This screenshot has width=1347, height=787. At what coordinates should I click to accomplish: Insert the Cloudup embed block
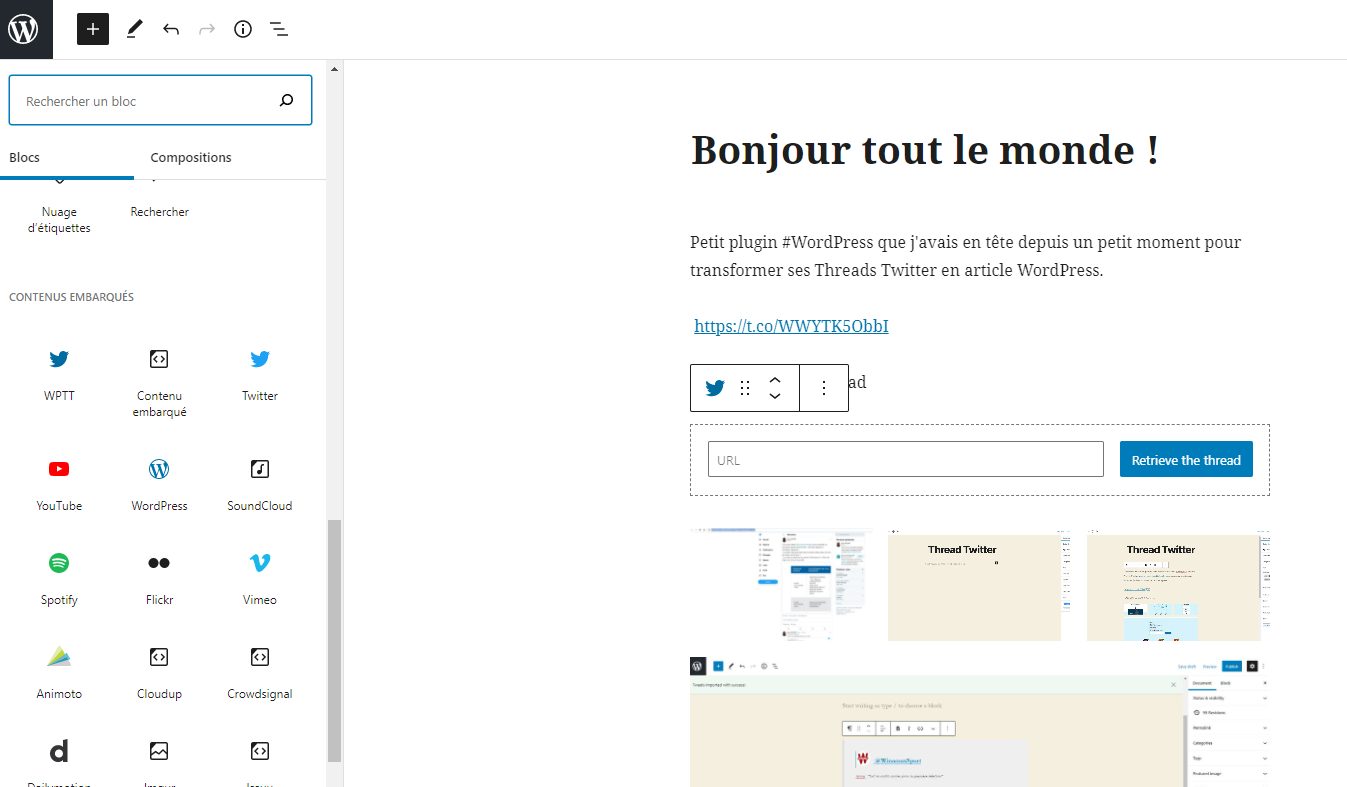pyautogui.click(x=159, y=673)
